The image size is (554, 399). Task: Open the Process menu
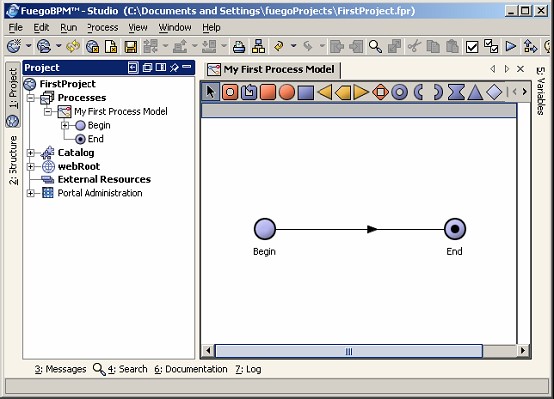tap(102, 27)
